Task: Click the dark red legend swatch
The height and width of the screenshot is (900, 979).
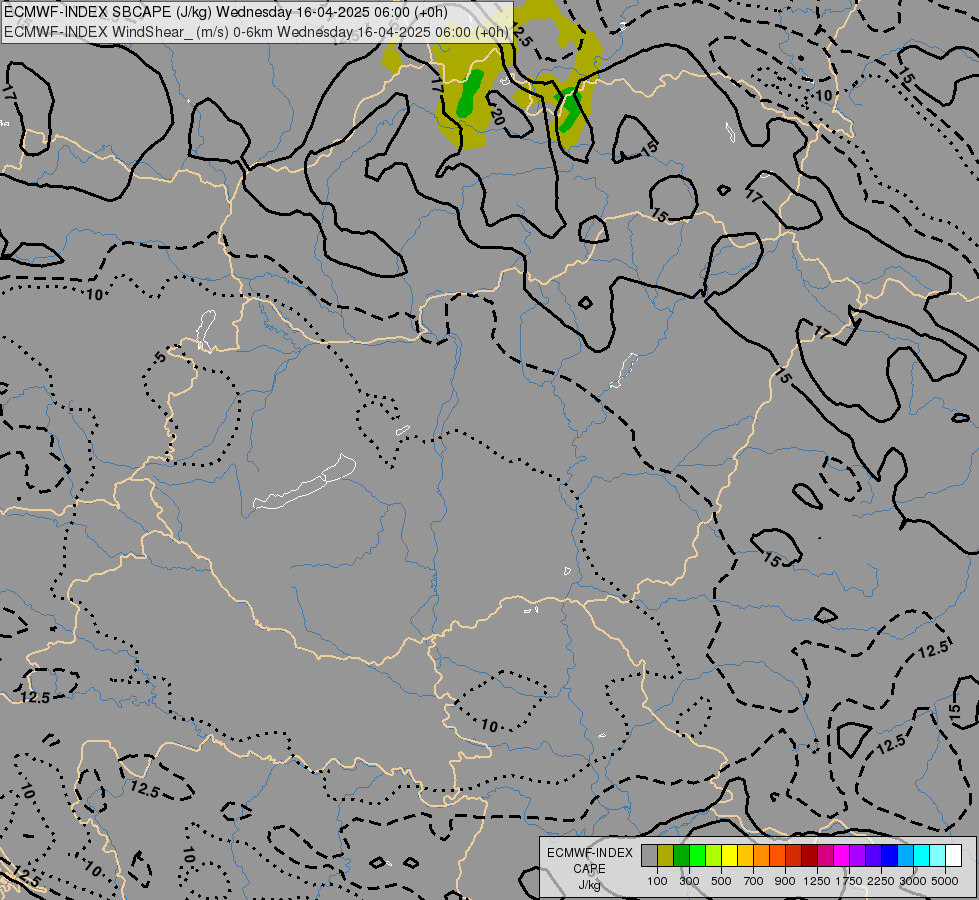Action: click(x=809, y=855)
